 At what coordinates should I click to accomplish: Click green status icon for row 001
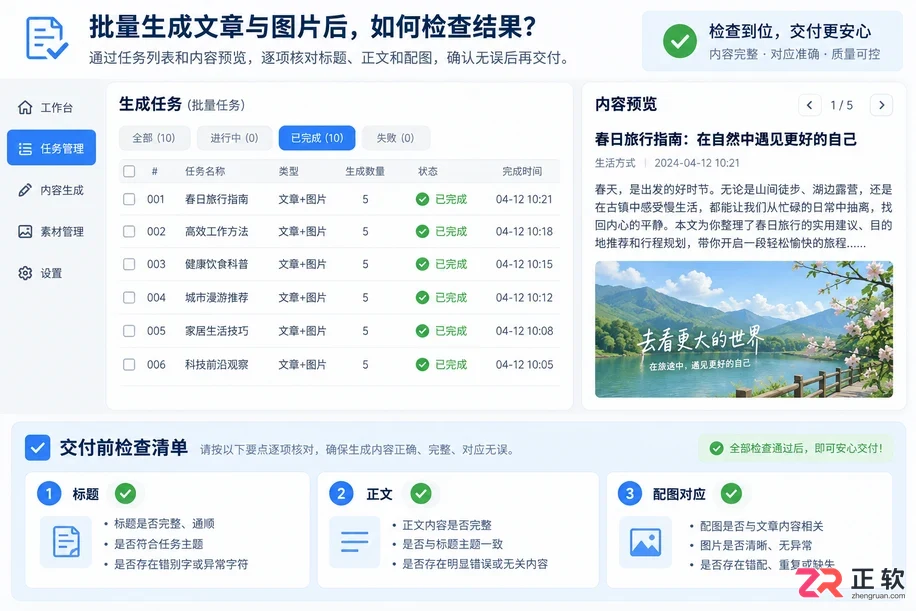(422, 199)
